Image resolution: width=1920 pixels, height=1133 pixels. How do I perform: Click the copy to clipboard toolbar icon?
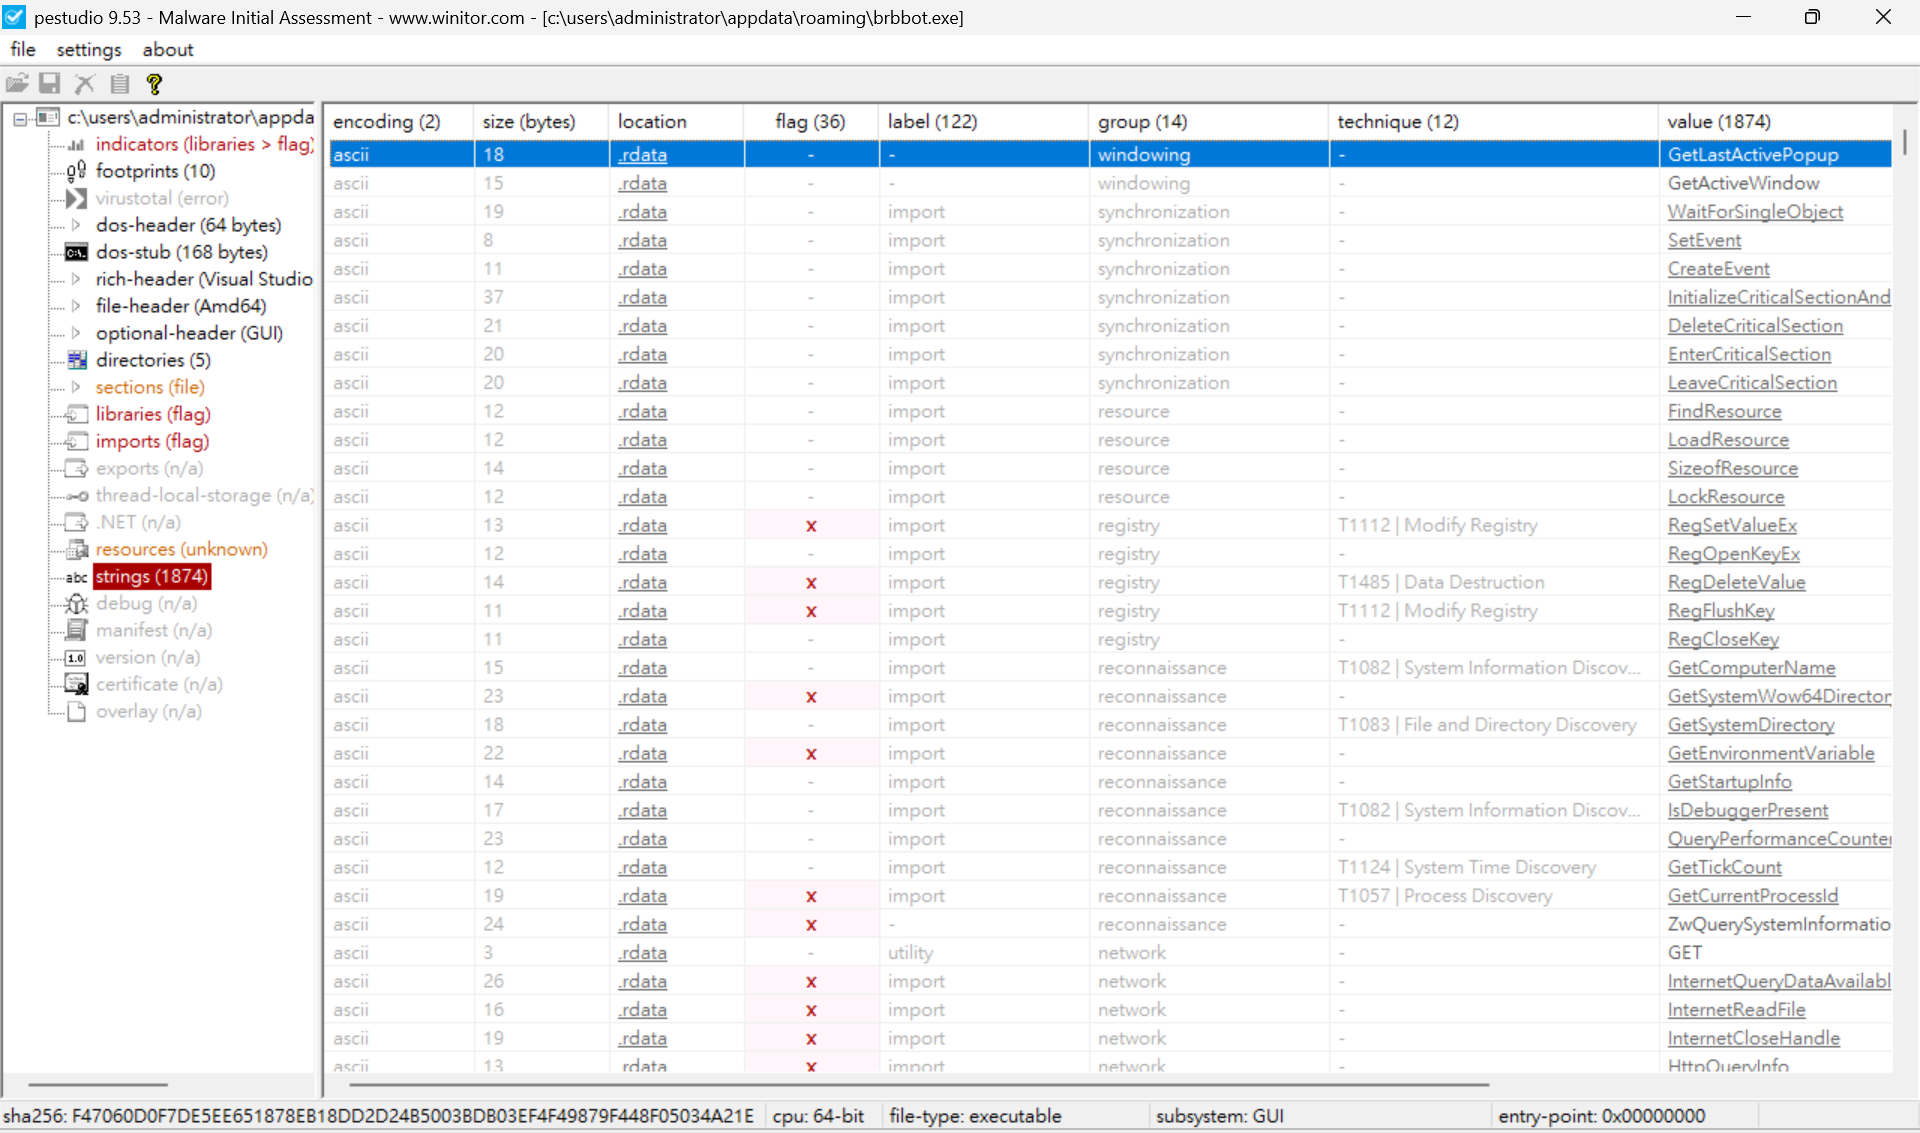tap(119, 84)
